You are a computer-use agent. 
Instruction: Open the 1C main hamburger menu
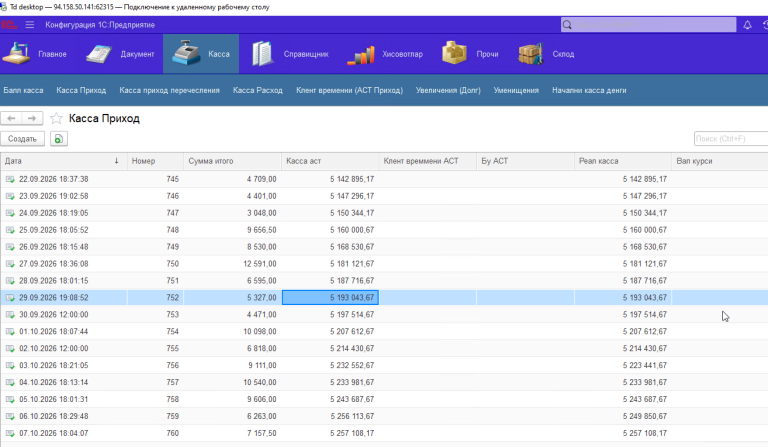click(x=30, y=24)
